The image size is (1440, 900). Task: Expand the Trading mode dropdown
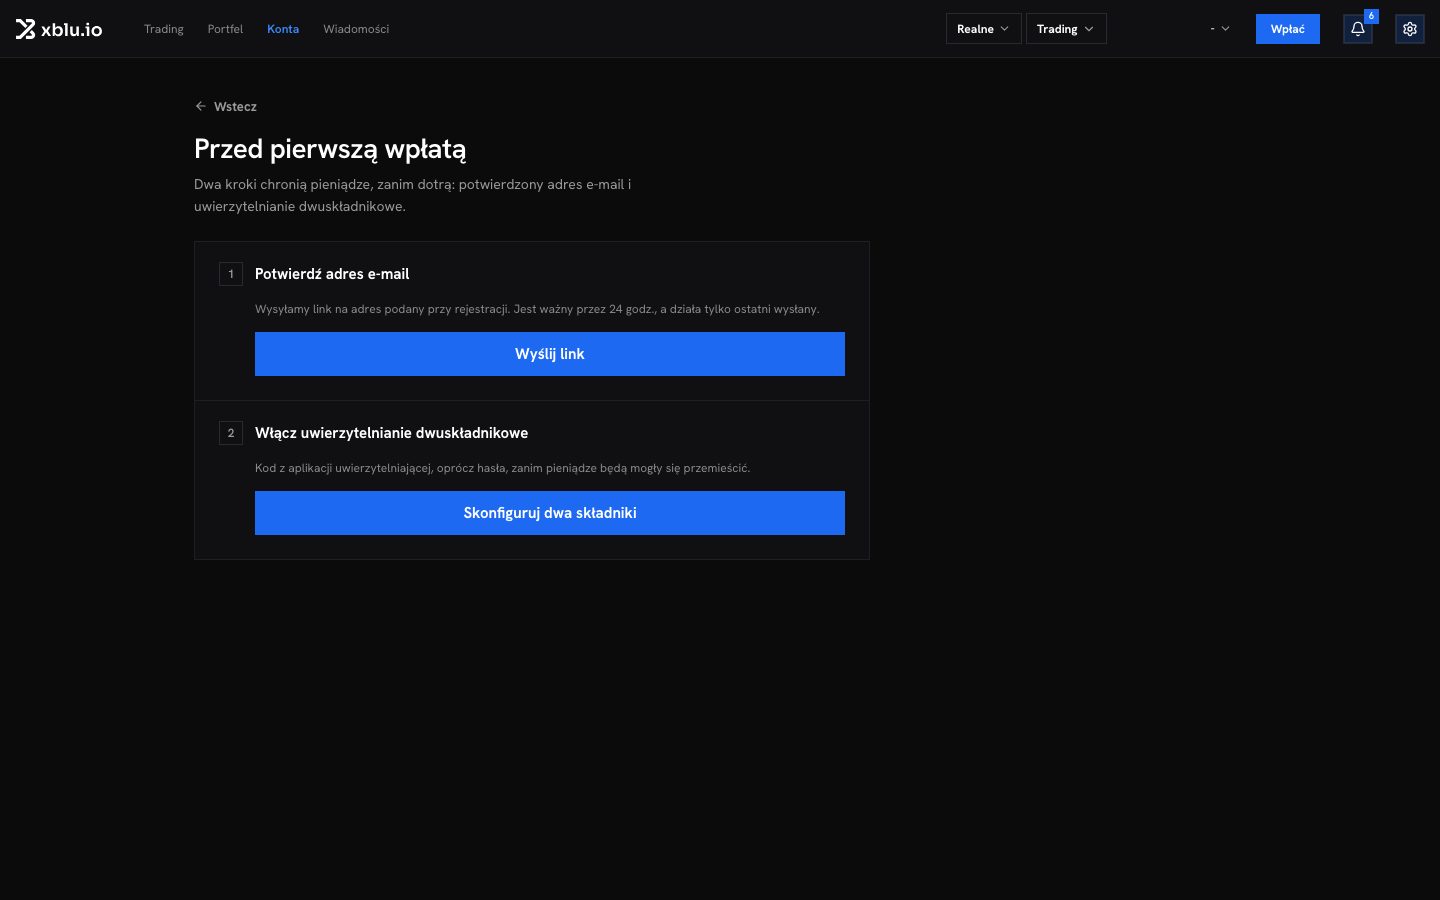pyautogui.click(x=1066, y=29)
